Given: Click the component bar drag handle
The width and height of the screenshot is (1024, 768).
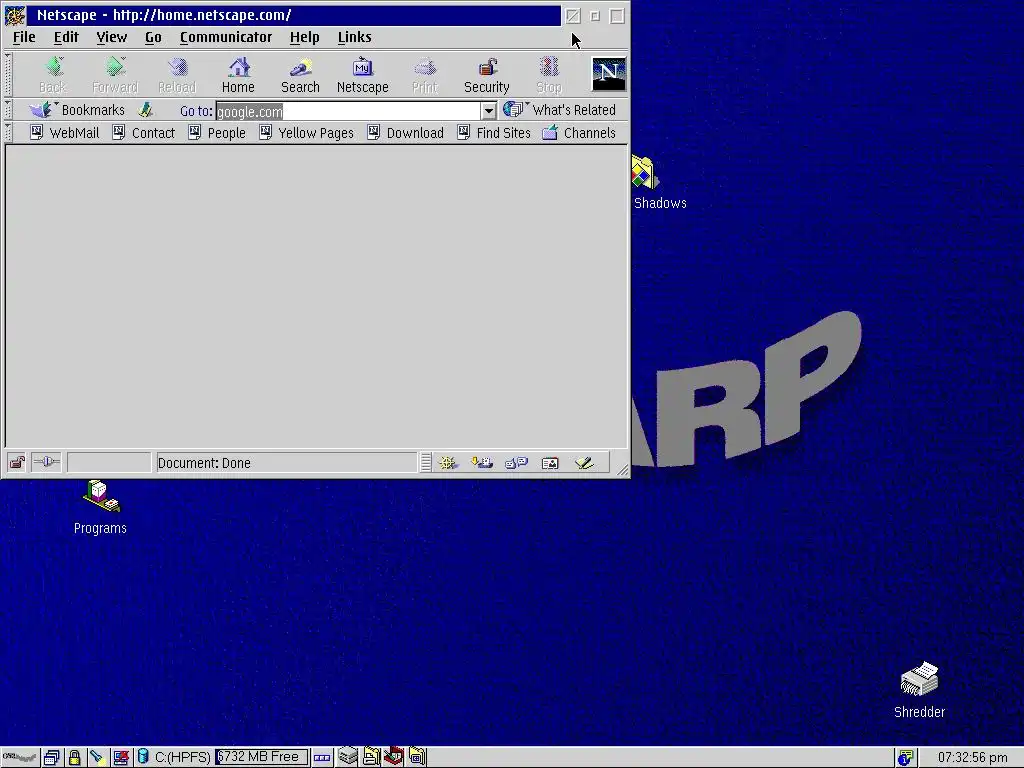Looking at the screenshot, I should tap(426, 462).
